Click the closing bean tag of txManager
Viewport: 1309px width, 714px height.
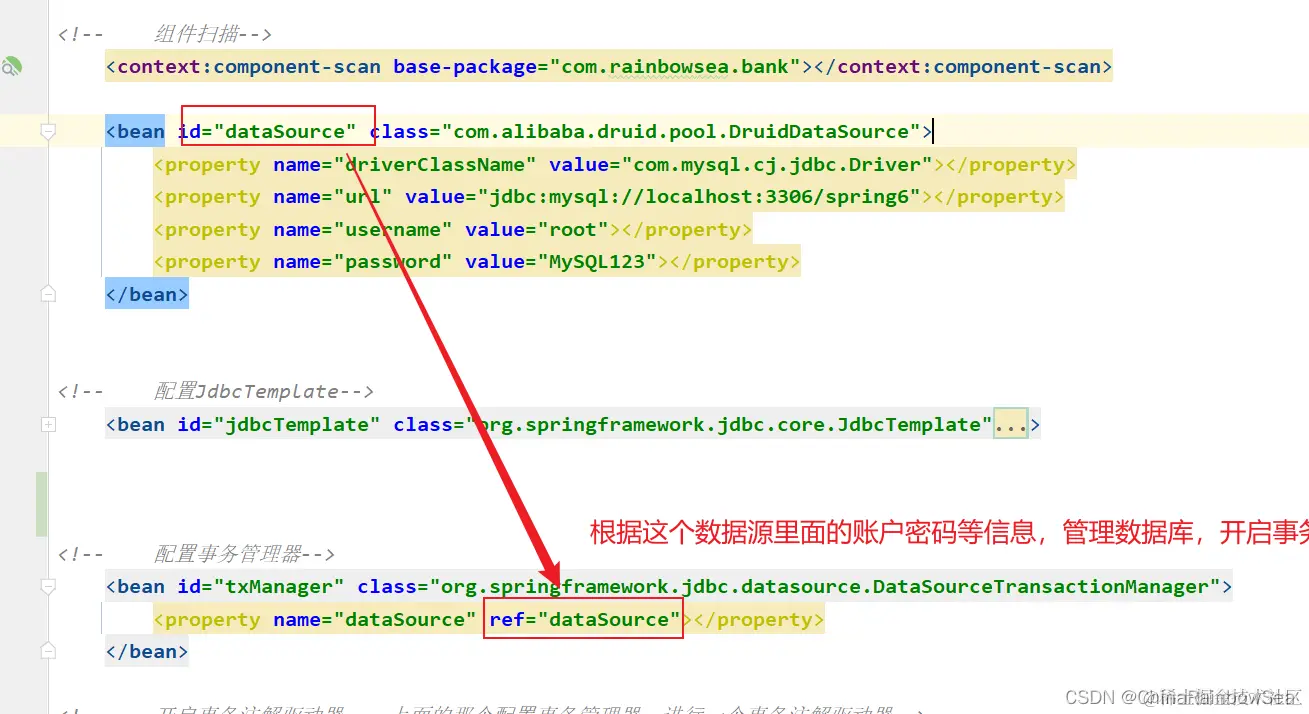[x=147, y=652]
